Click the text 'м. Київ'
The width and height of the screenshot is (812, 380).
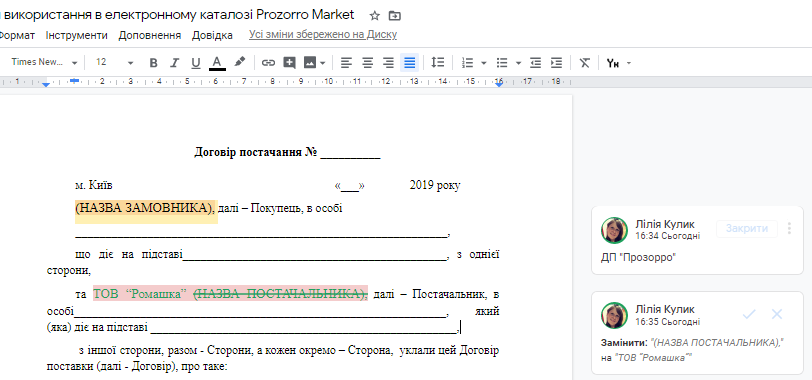[x=94, y=185]
